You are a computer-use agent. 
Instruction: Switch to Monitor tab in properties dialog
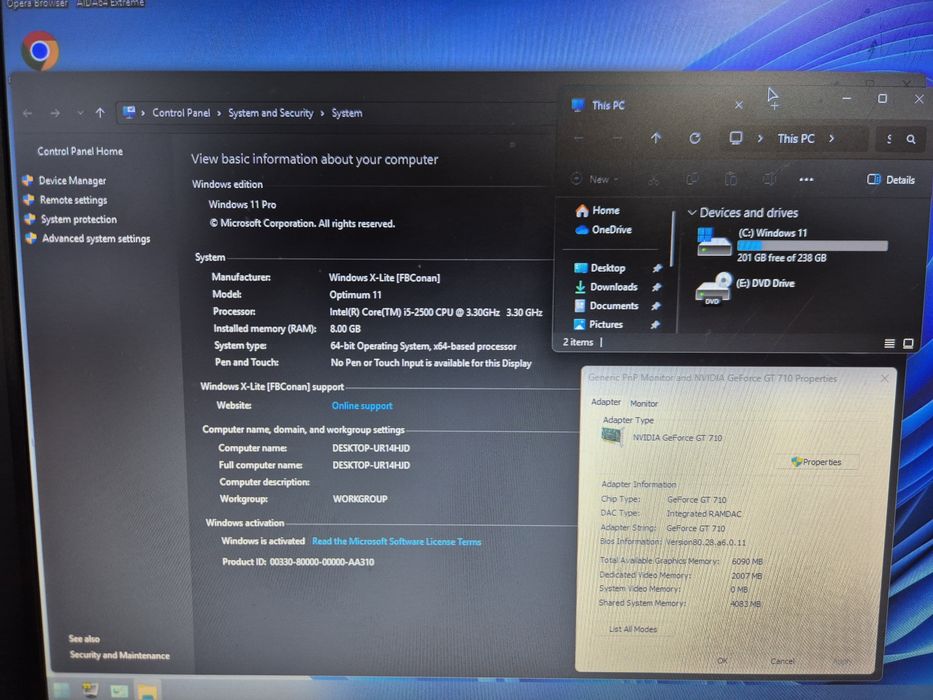644,404
